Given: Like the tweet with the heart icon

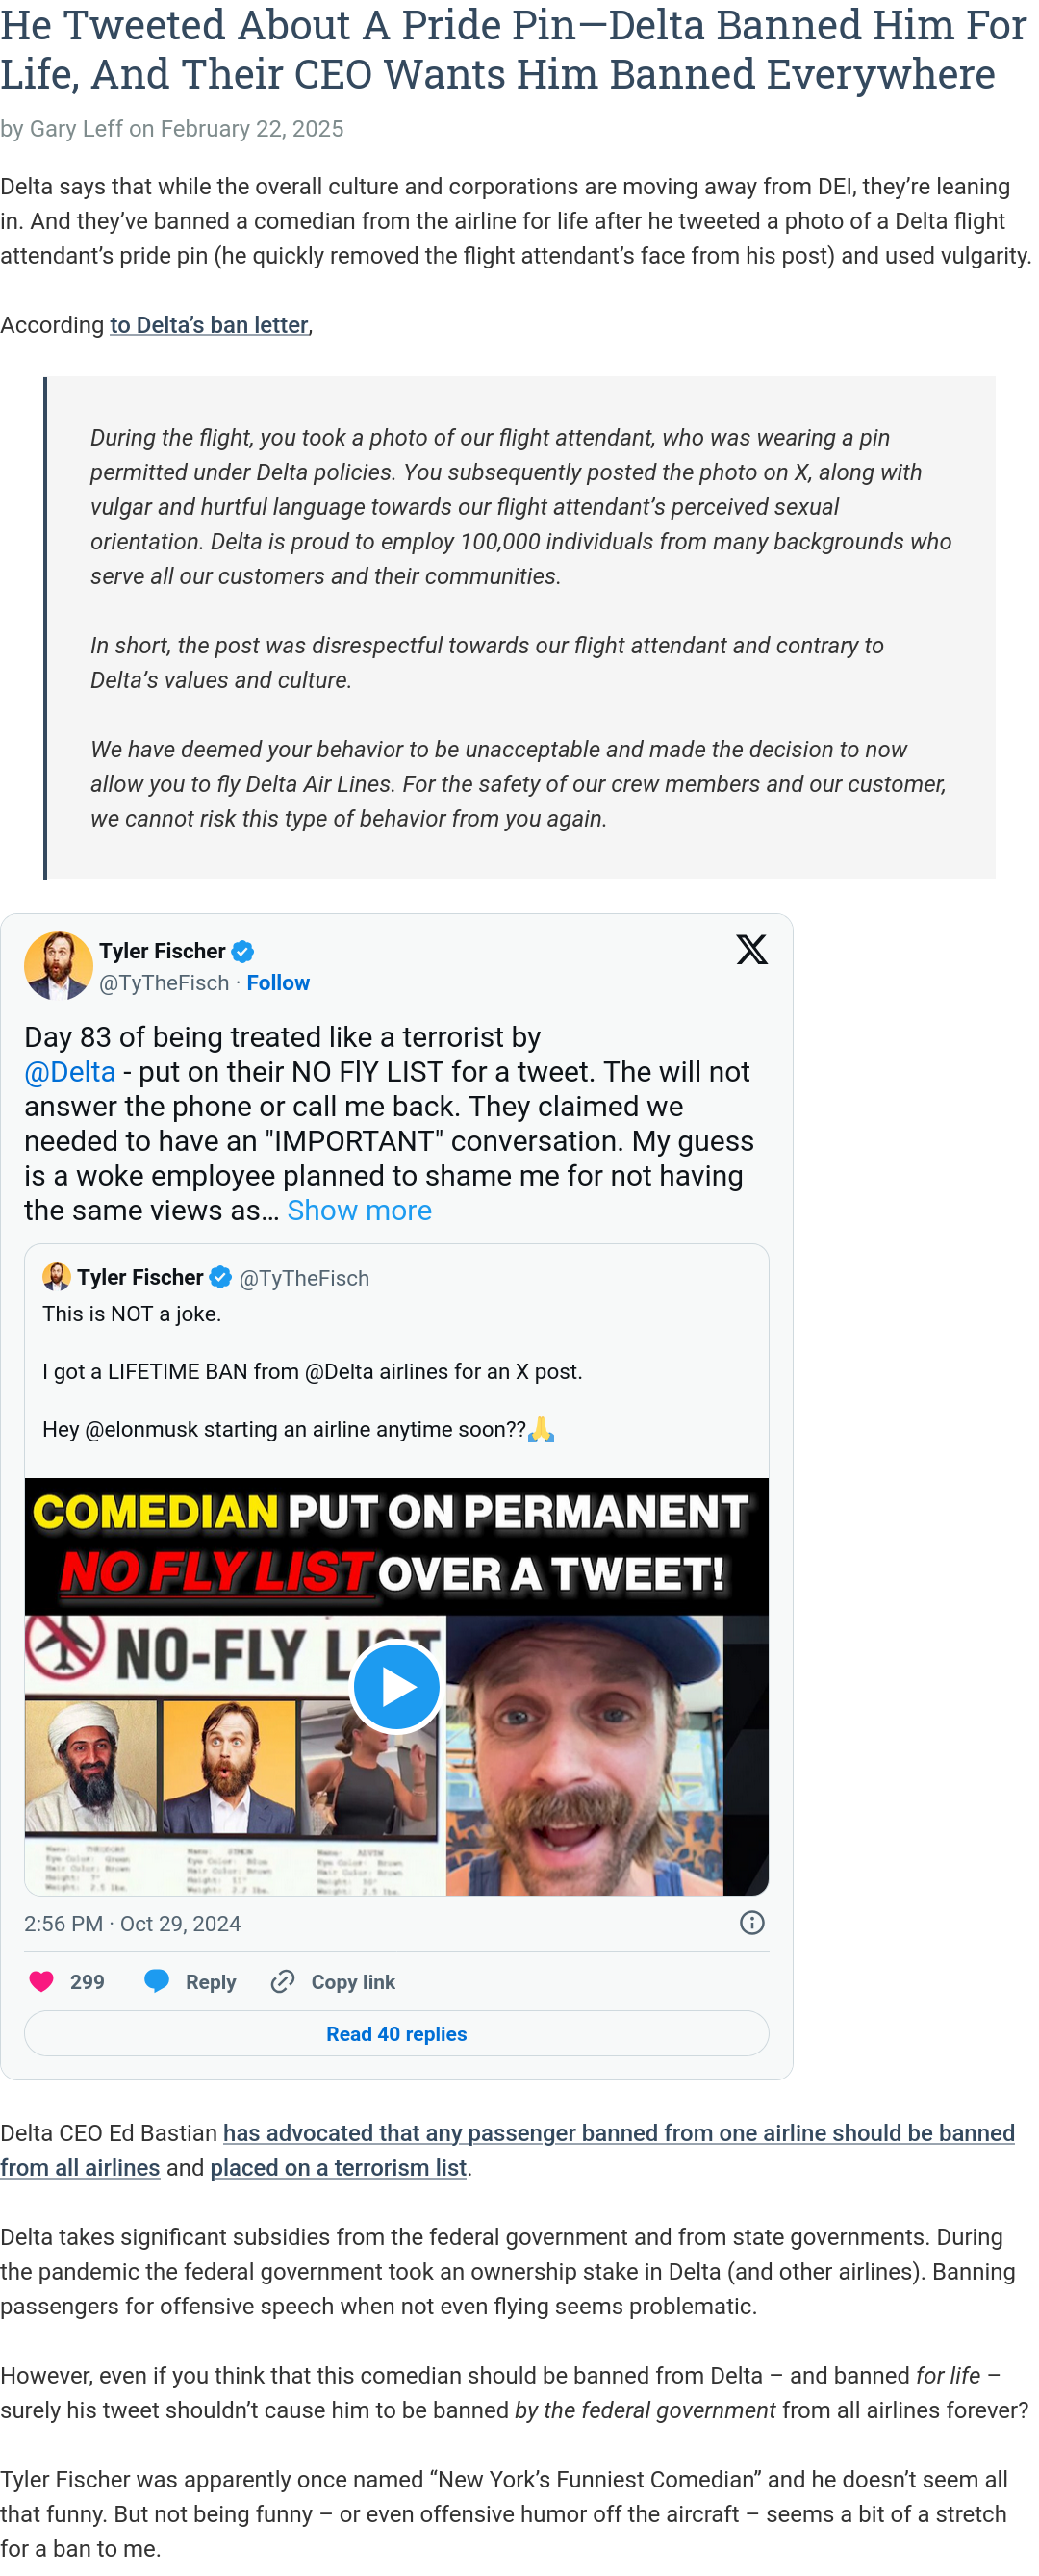Looking at the screenshot, I should click(41, 1981).
